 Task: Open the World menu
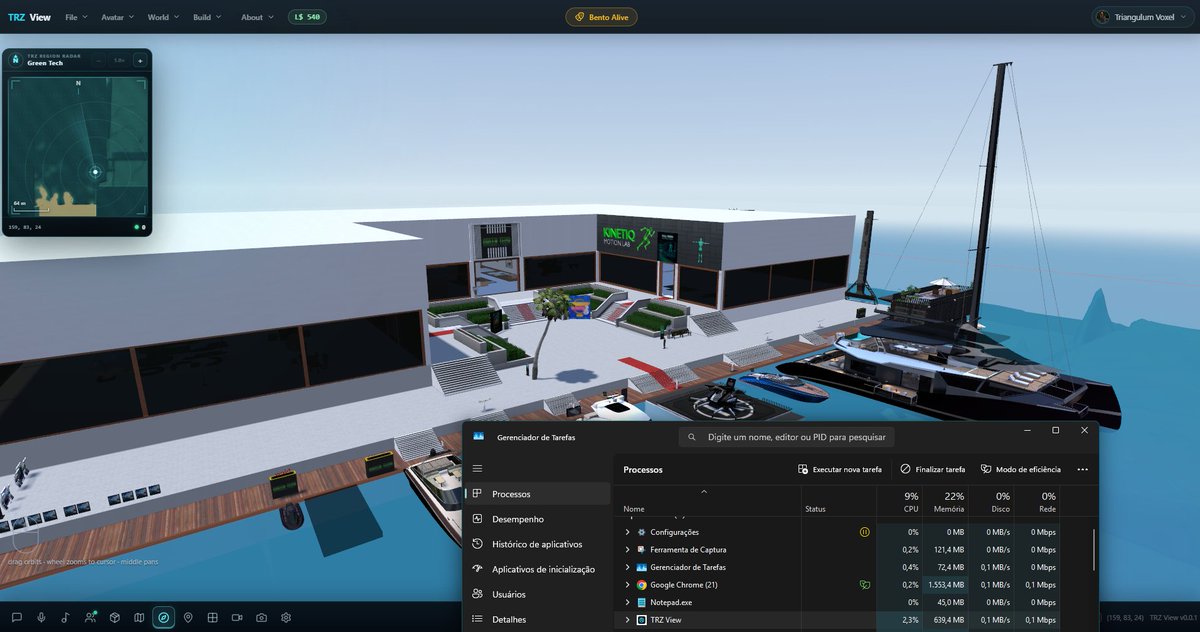[163, 17]
